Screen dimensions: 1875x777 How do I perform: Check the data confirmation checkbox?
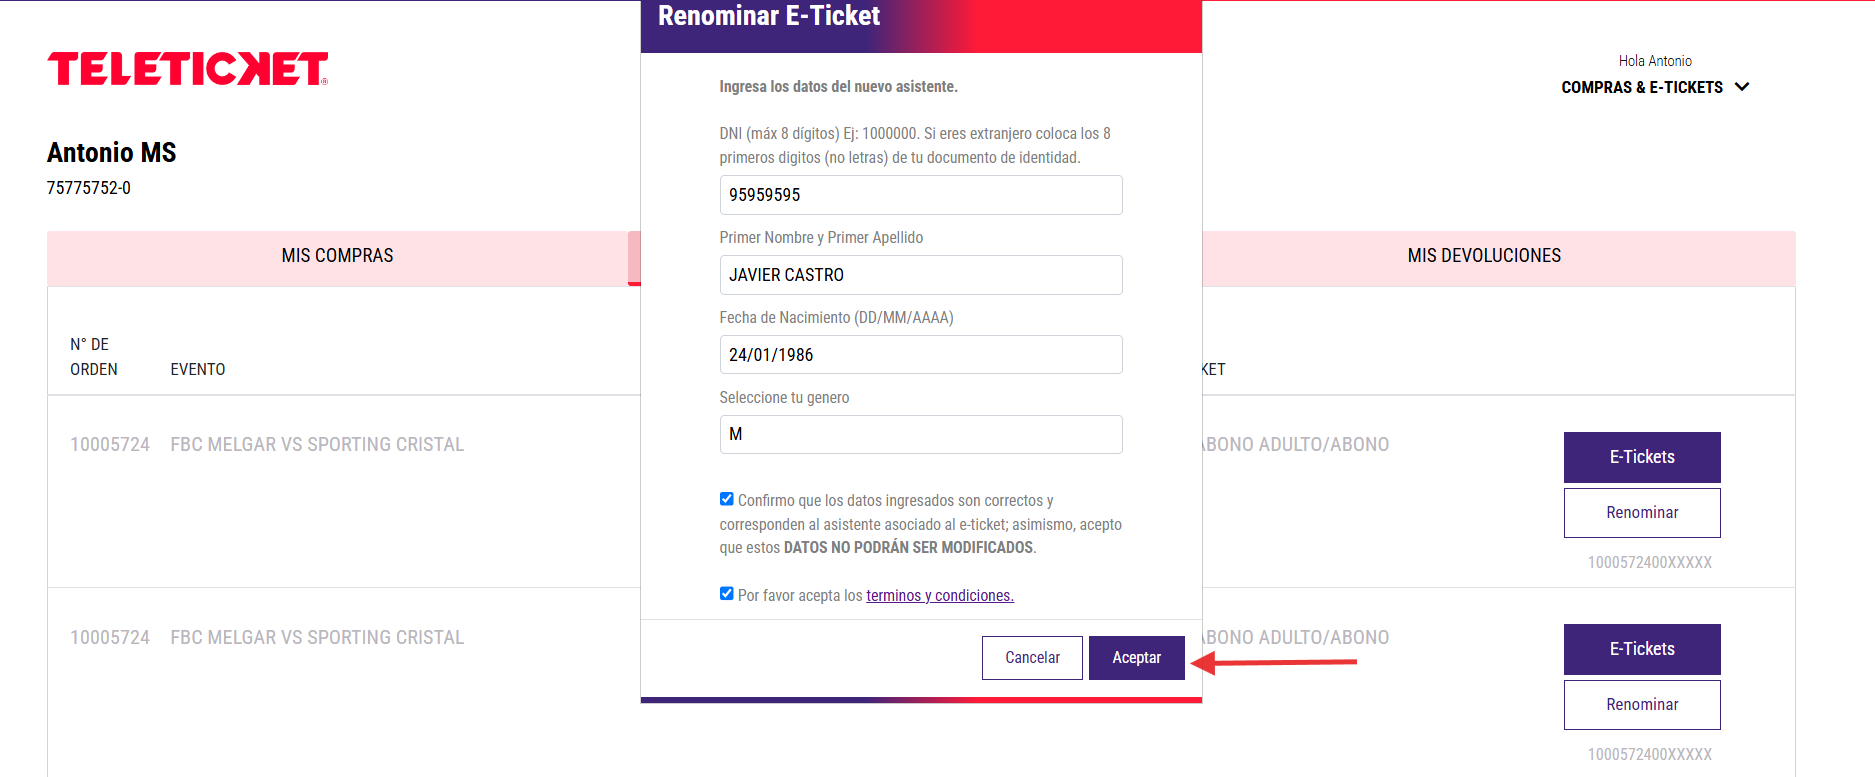coord(727,499)
